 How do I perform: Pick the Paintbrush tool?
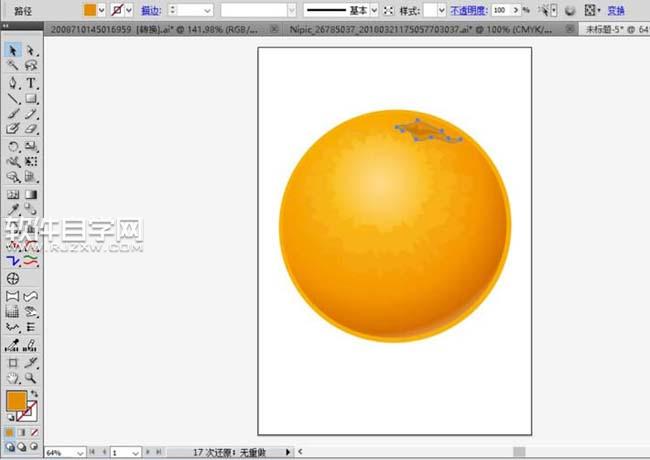click(12, 114)
